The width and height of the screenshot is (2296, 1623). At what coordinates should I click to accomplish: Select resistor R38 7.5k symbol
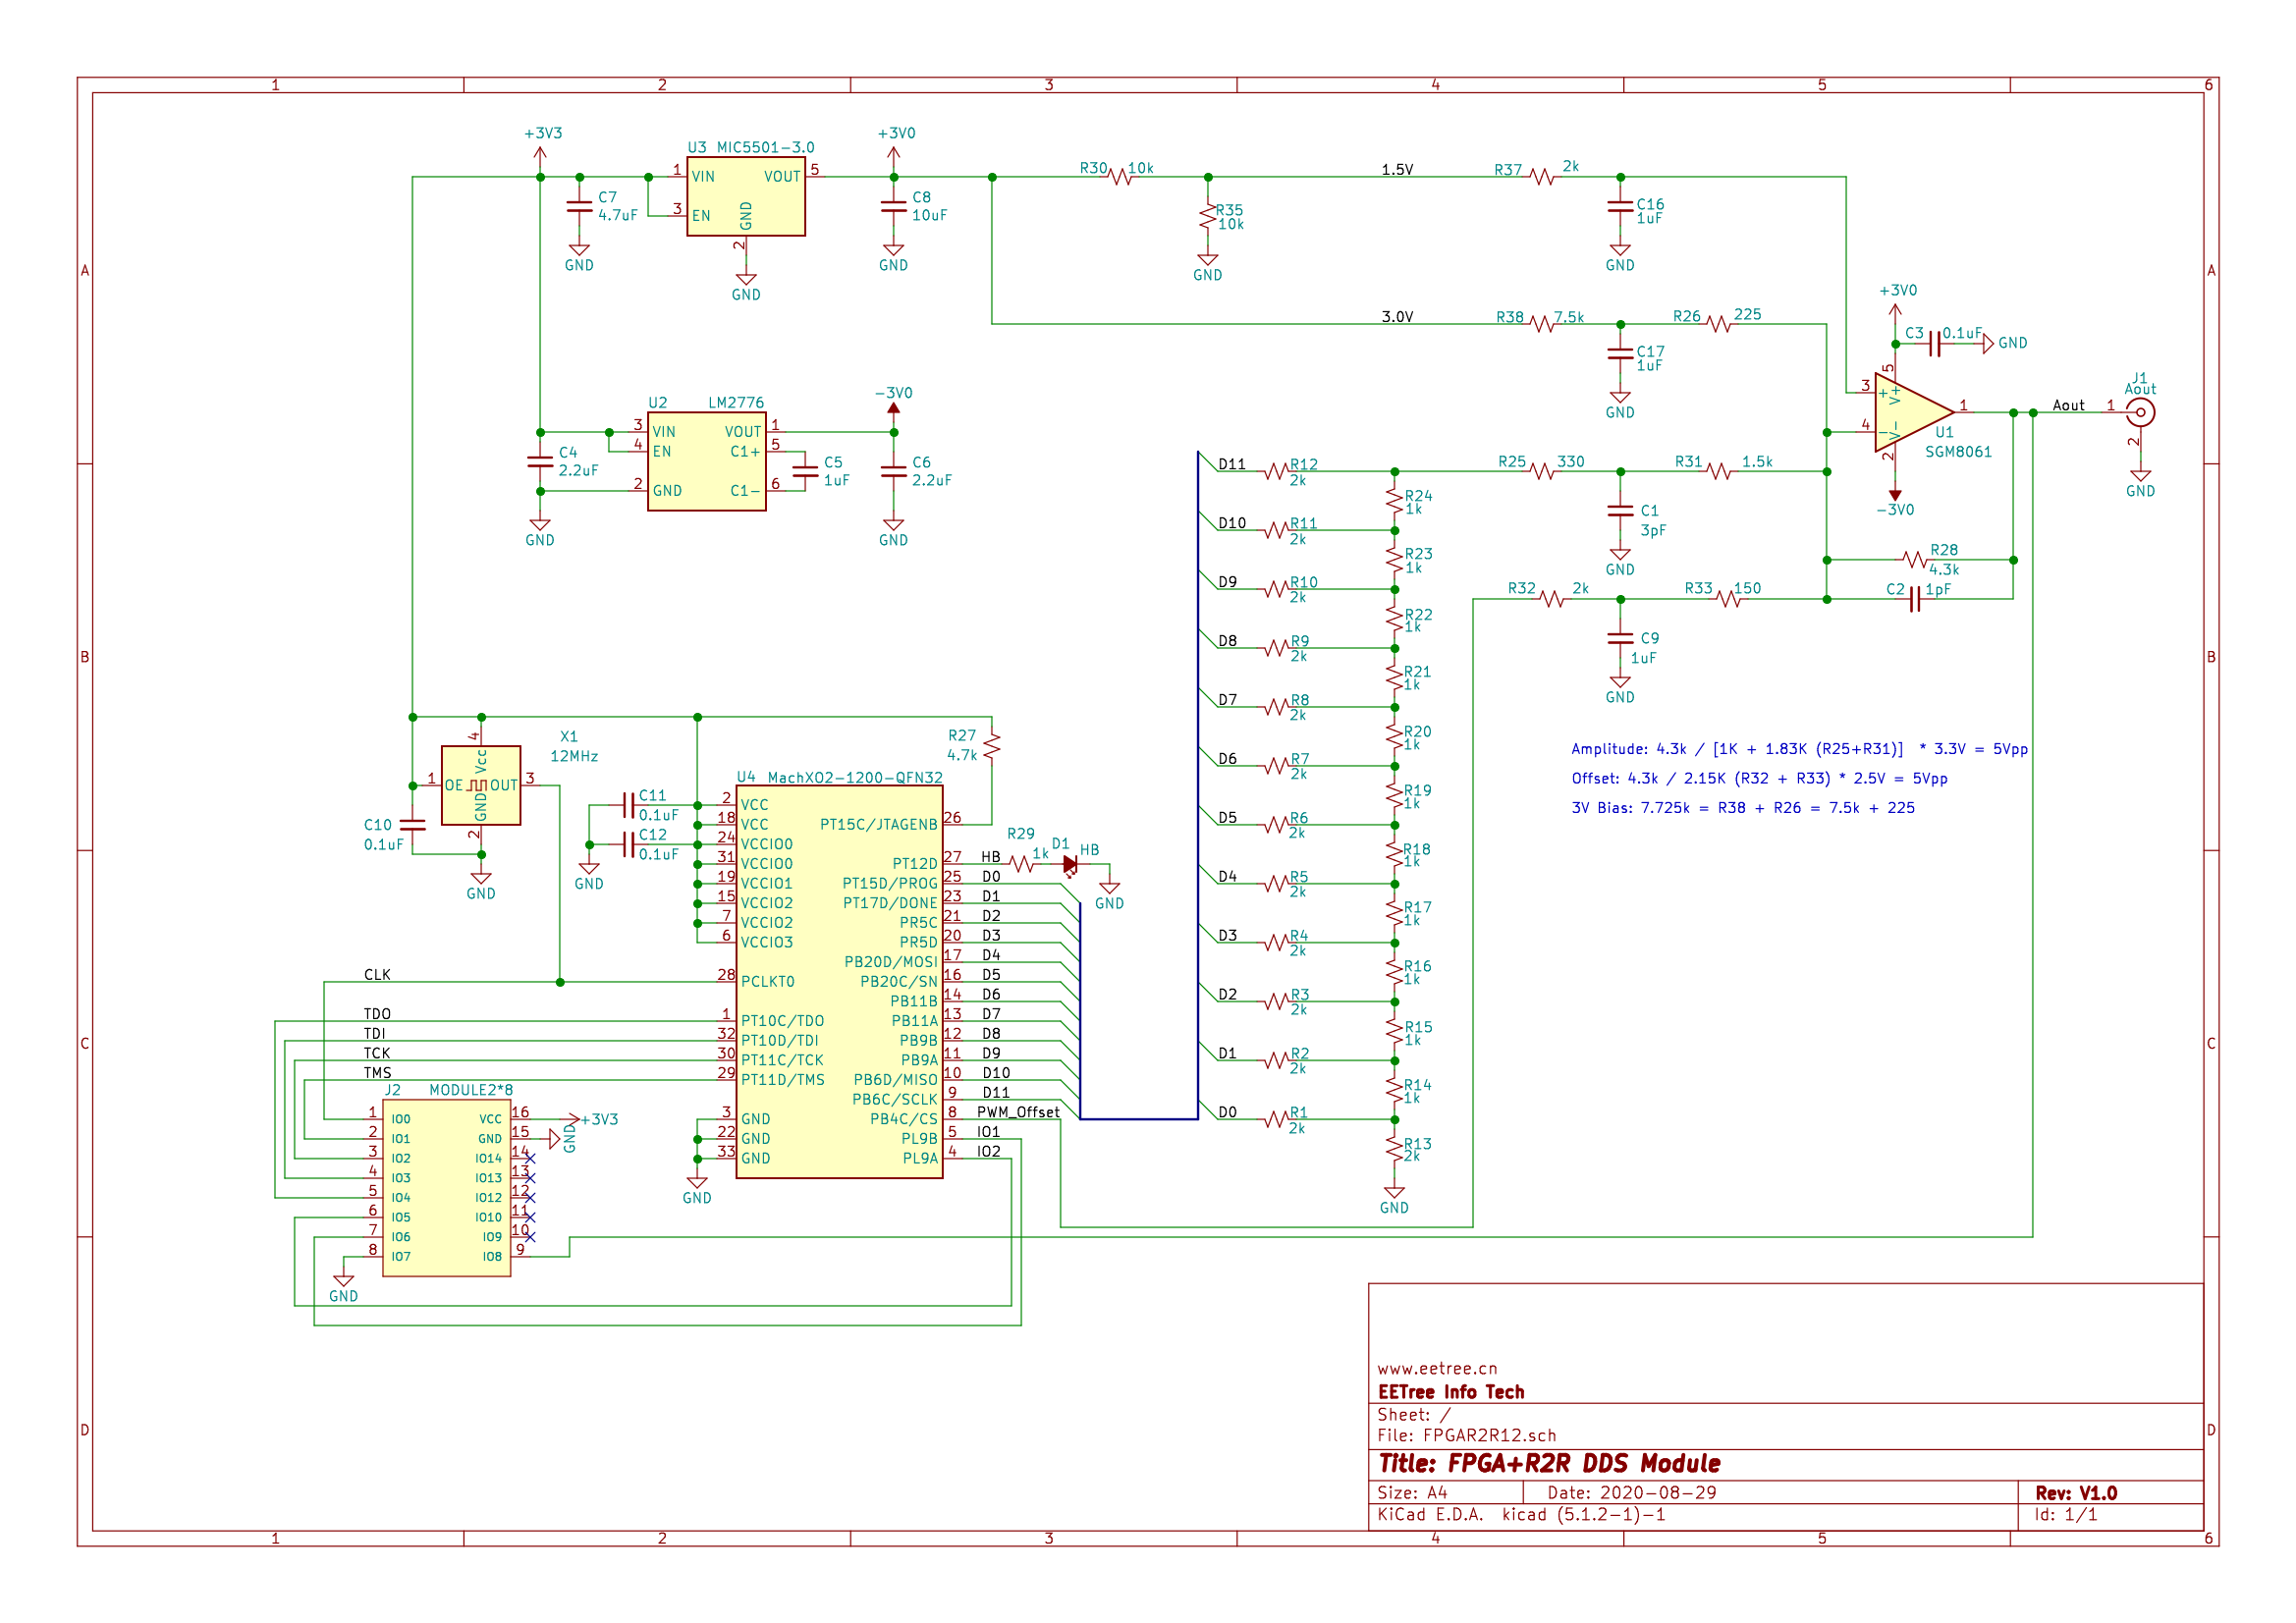[1542, 324]
